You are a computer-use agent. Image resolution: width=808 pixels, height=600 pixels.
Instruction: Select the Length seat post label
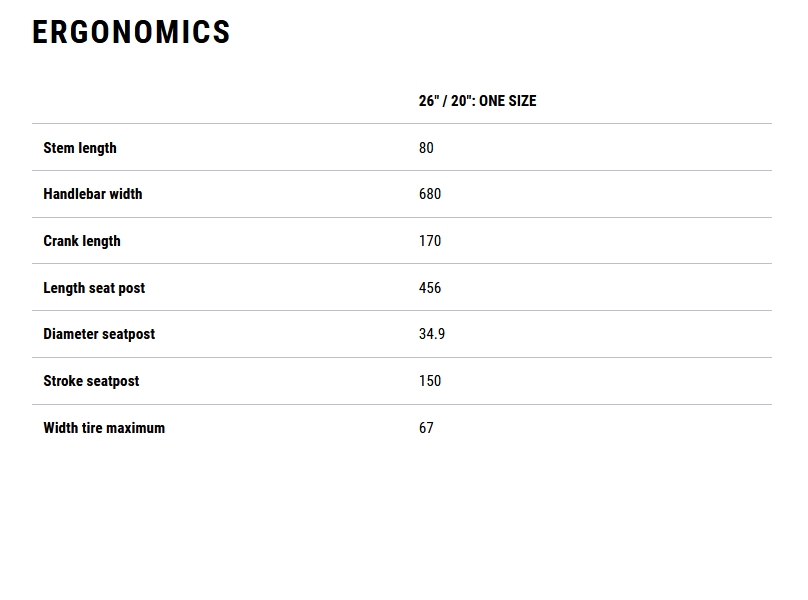94,288
